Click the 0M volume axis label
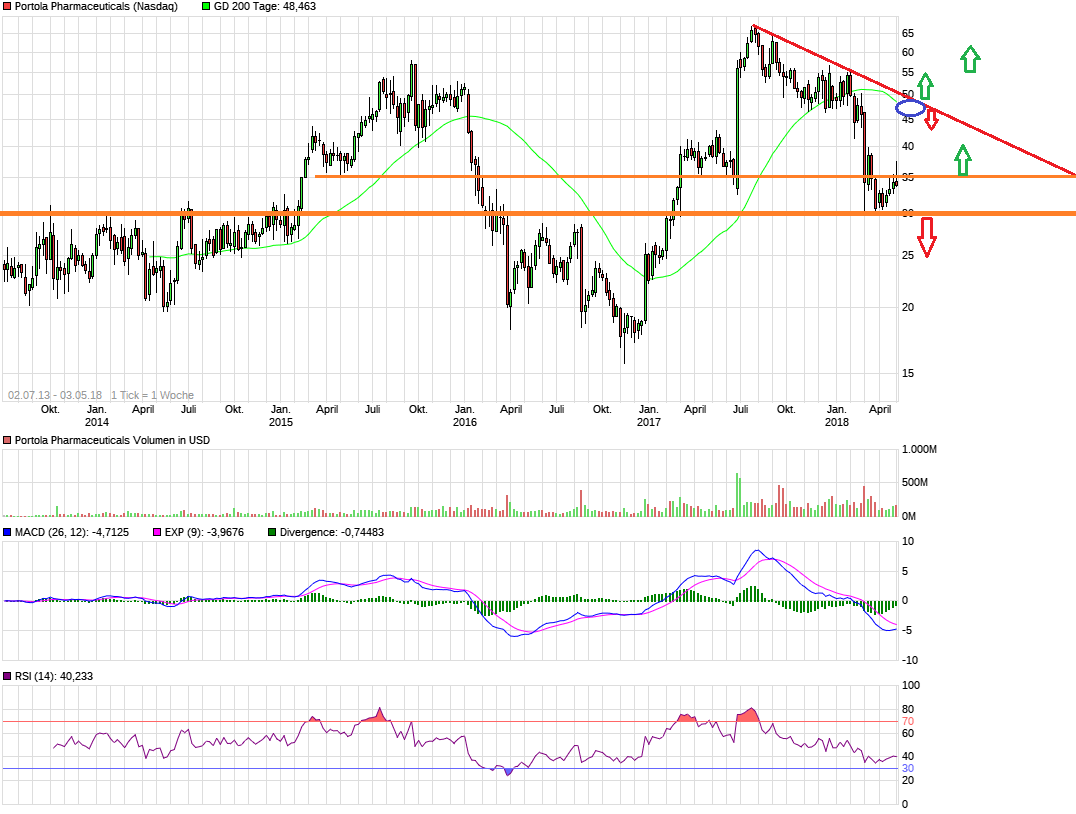1076x814 pixels. point(909,515)
